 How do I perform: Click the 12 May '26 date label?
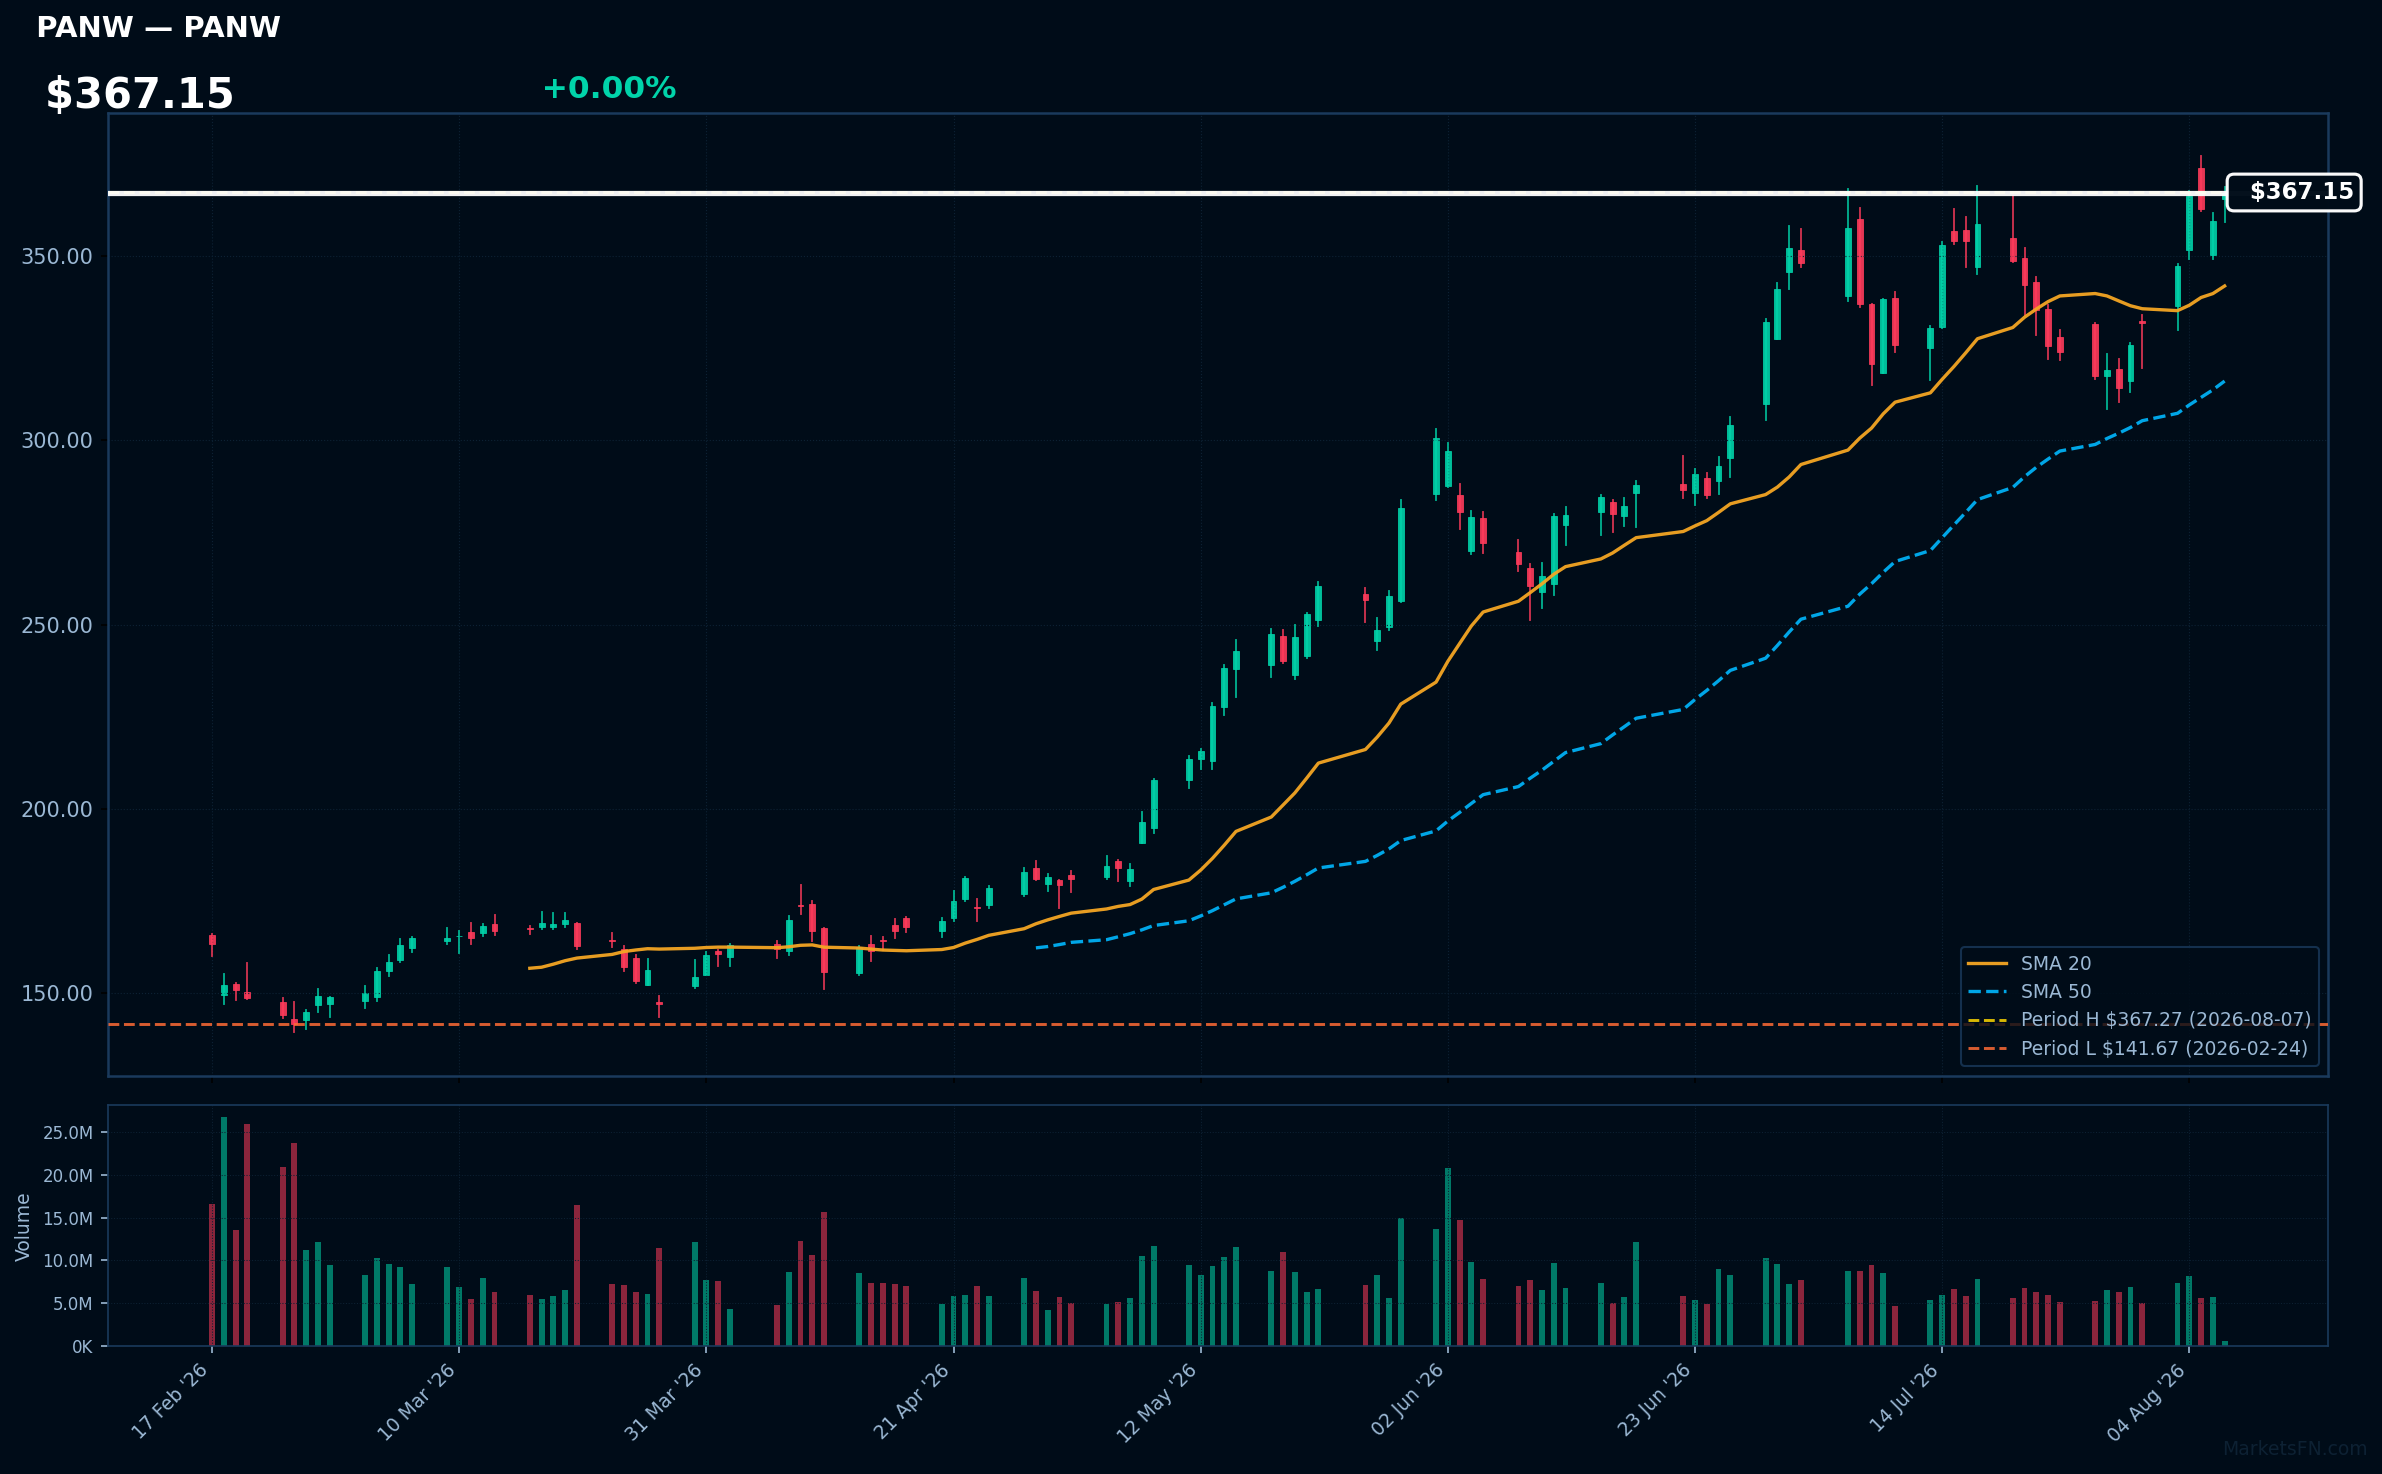(1157, 1403)
